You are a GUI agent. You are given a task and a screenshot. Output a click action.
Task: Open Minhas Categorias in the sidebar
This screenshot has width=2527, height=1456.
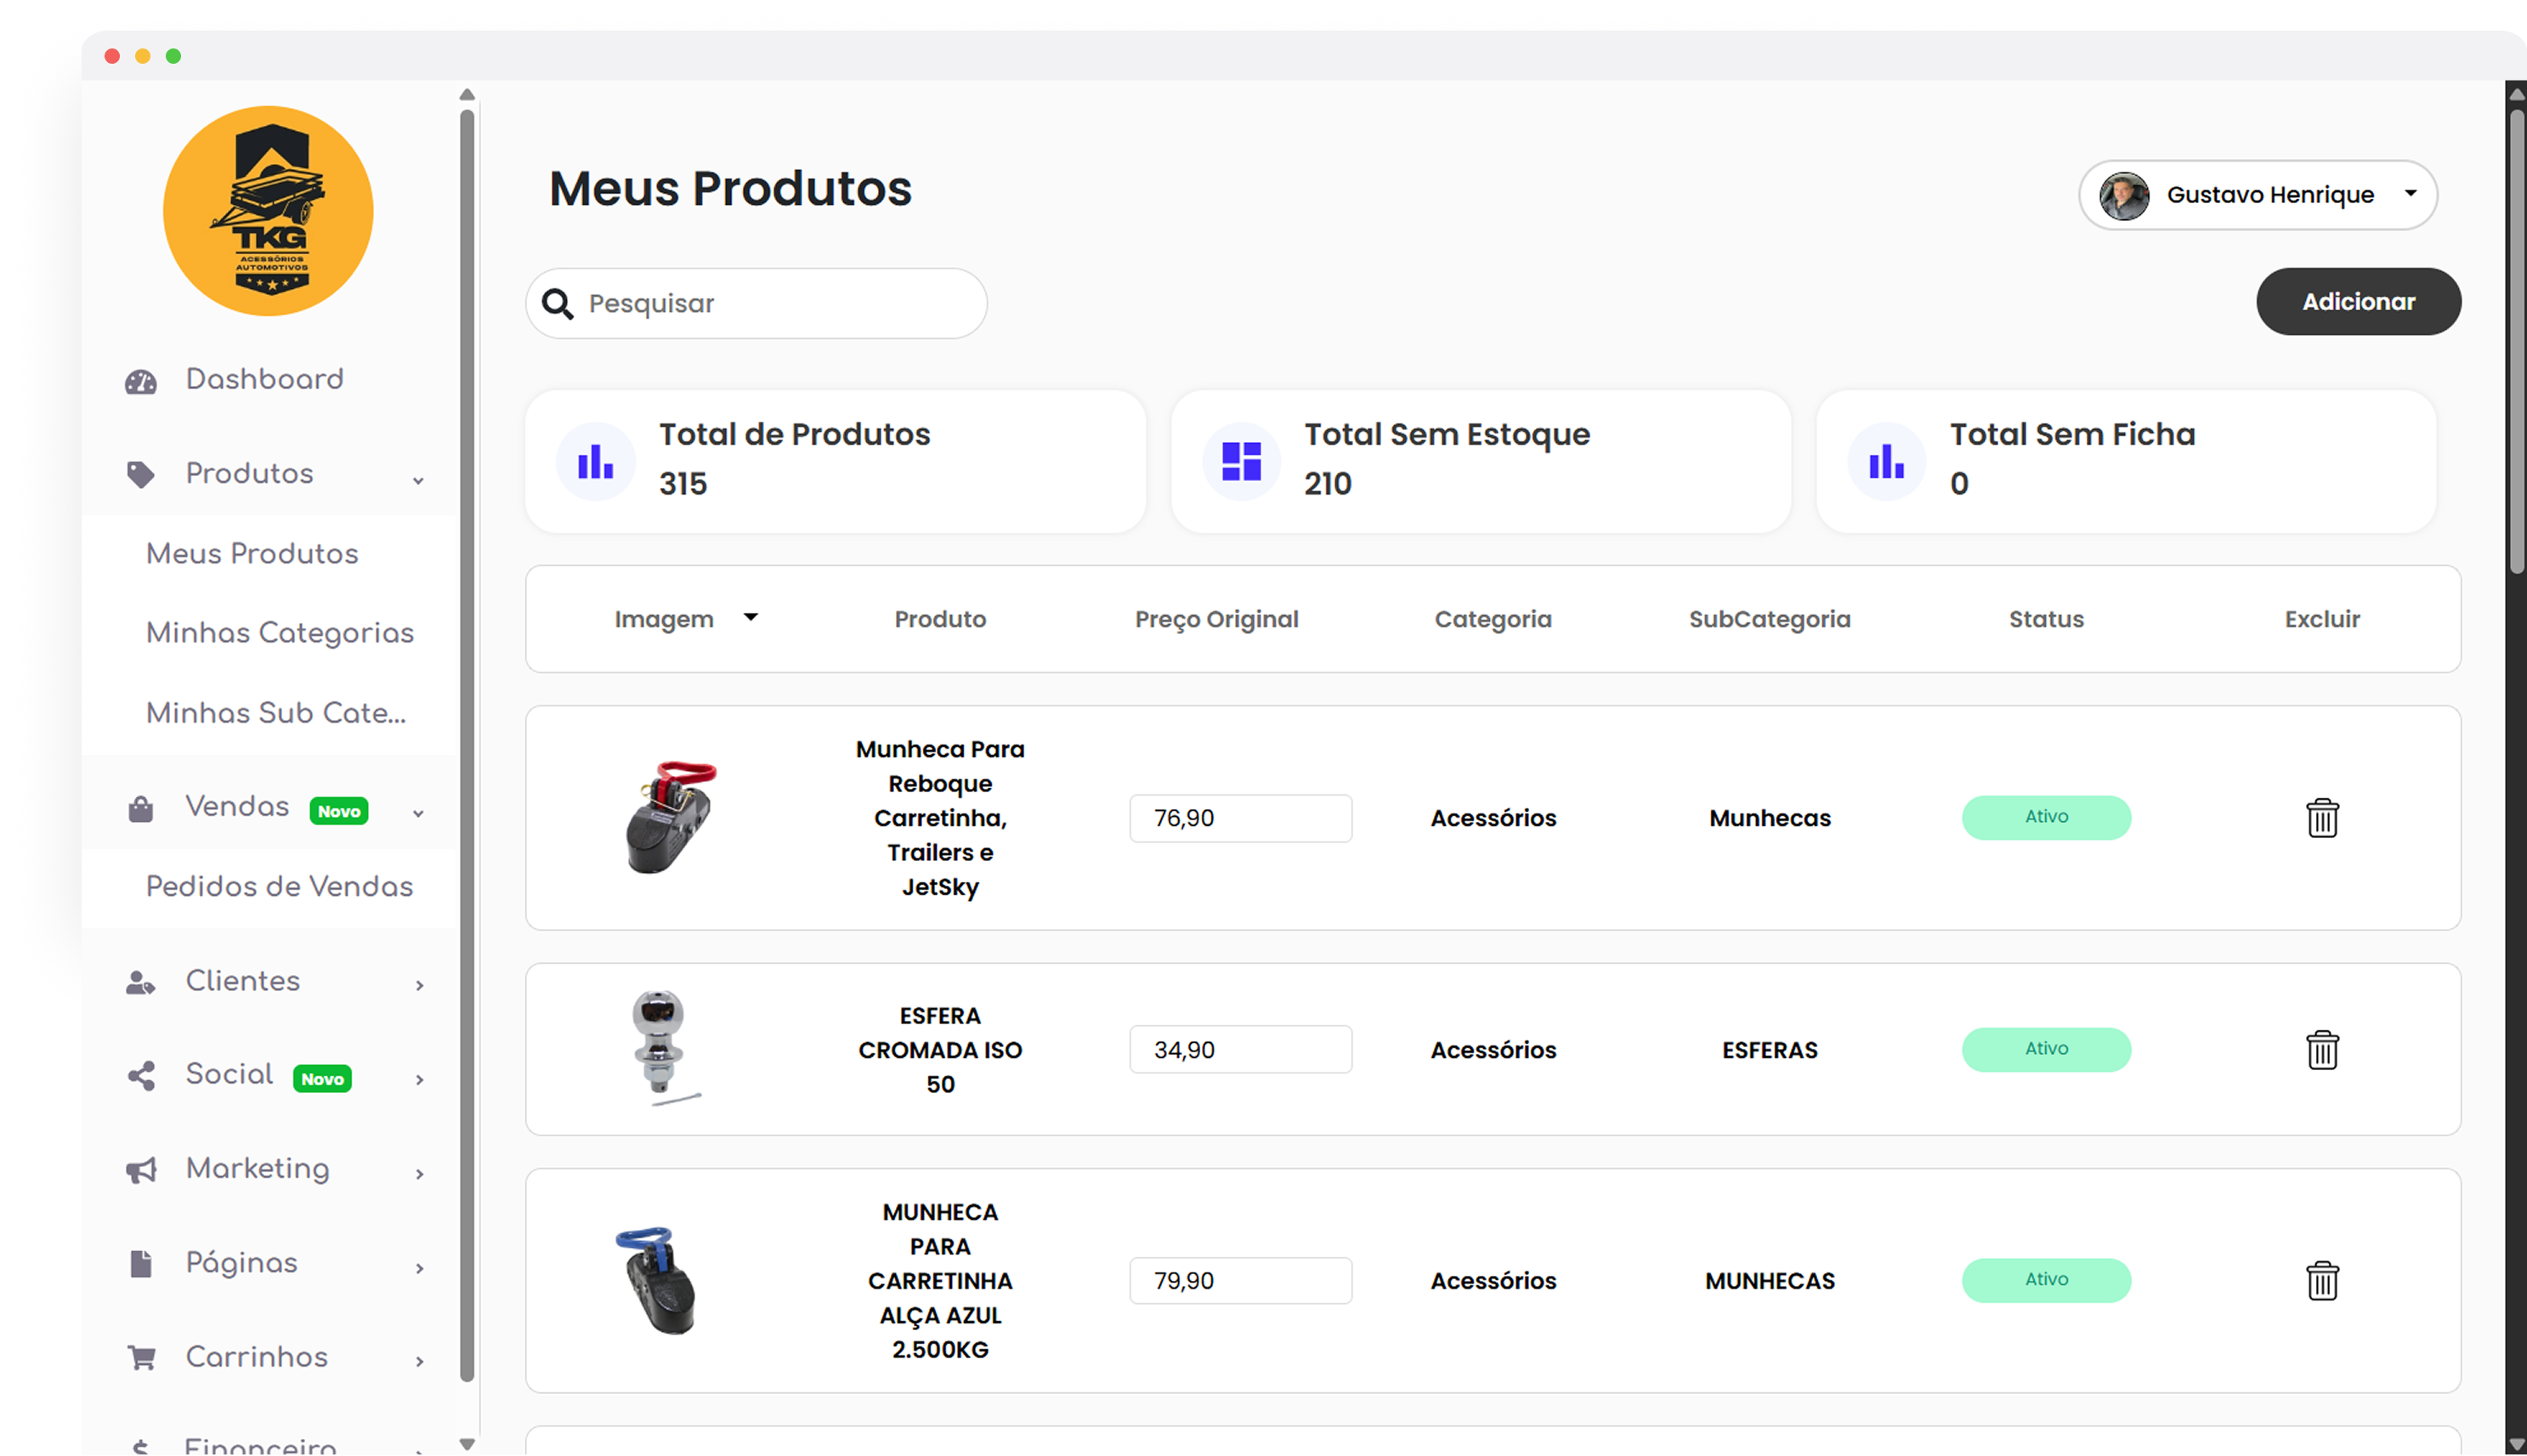(279, 633)
